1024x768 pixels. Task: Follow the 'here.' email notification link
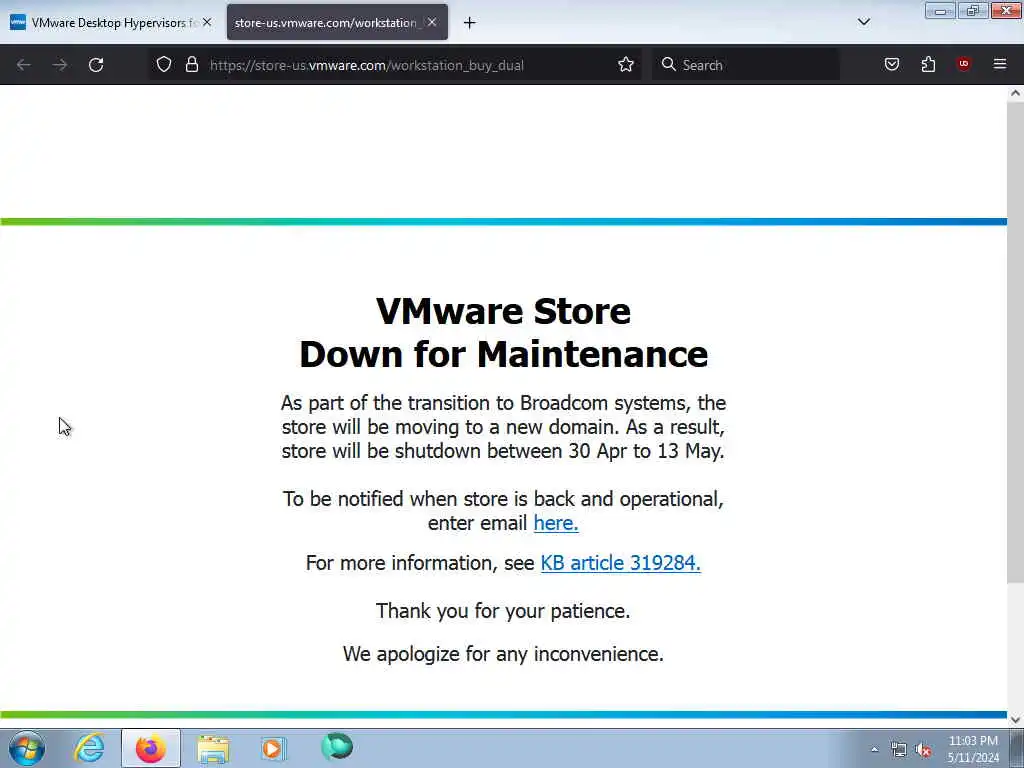point(556,523)
